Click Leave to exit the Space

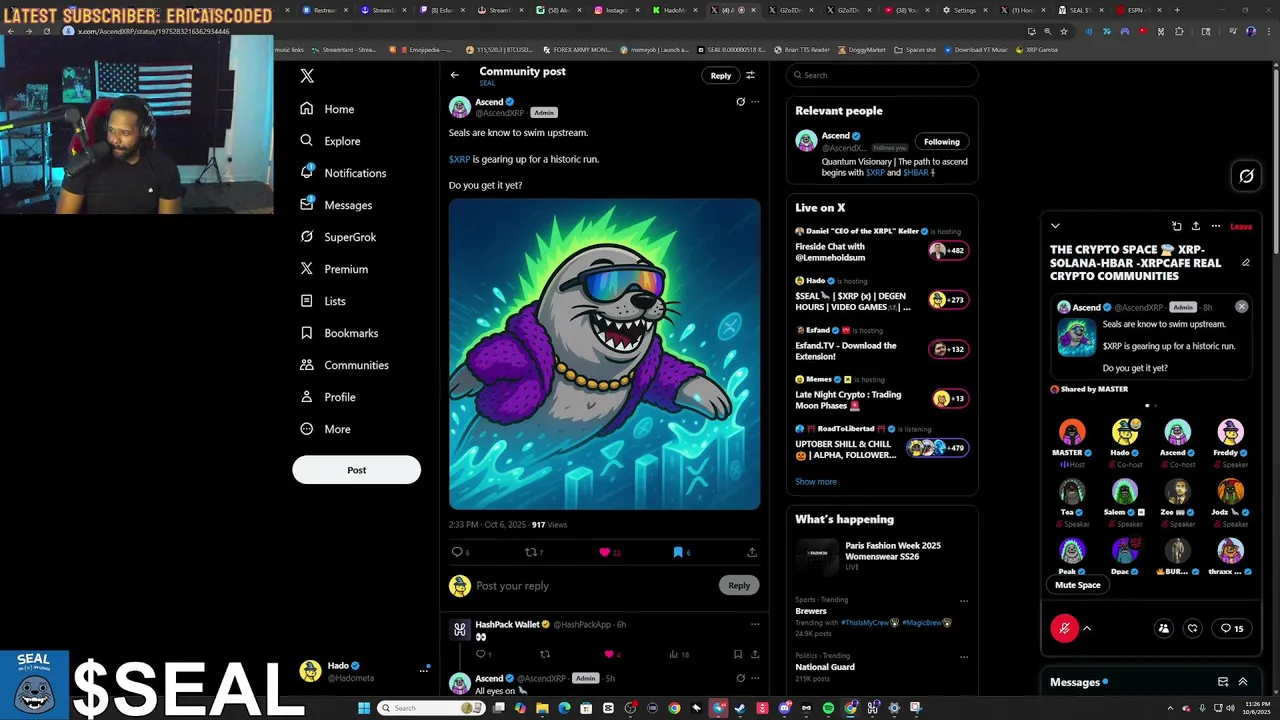click(x=1241, y=227)
